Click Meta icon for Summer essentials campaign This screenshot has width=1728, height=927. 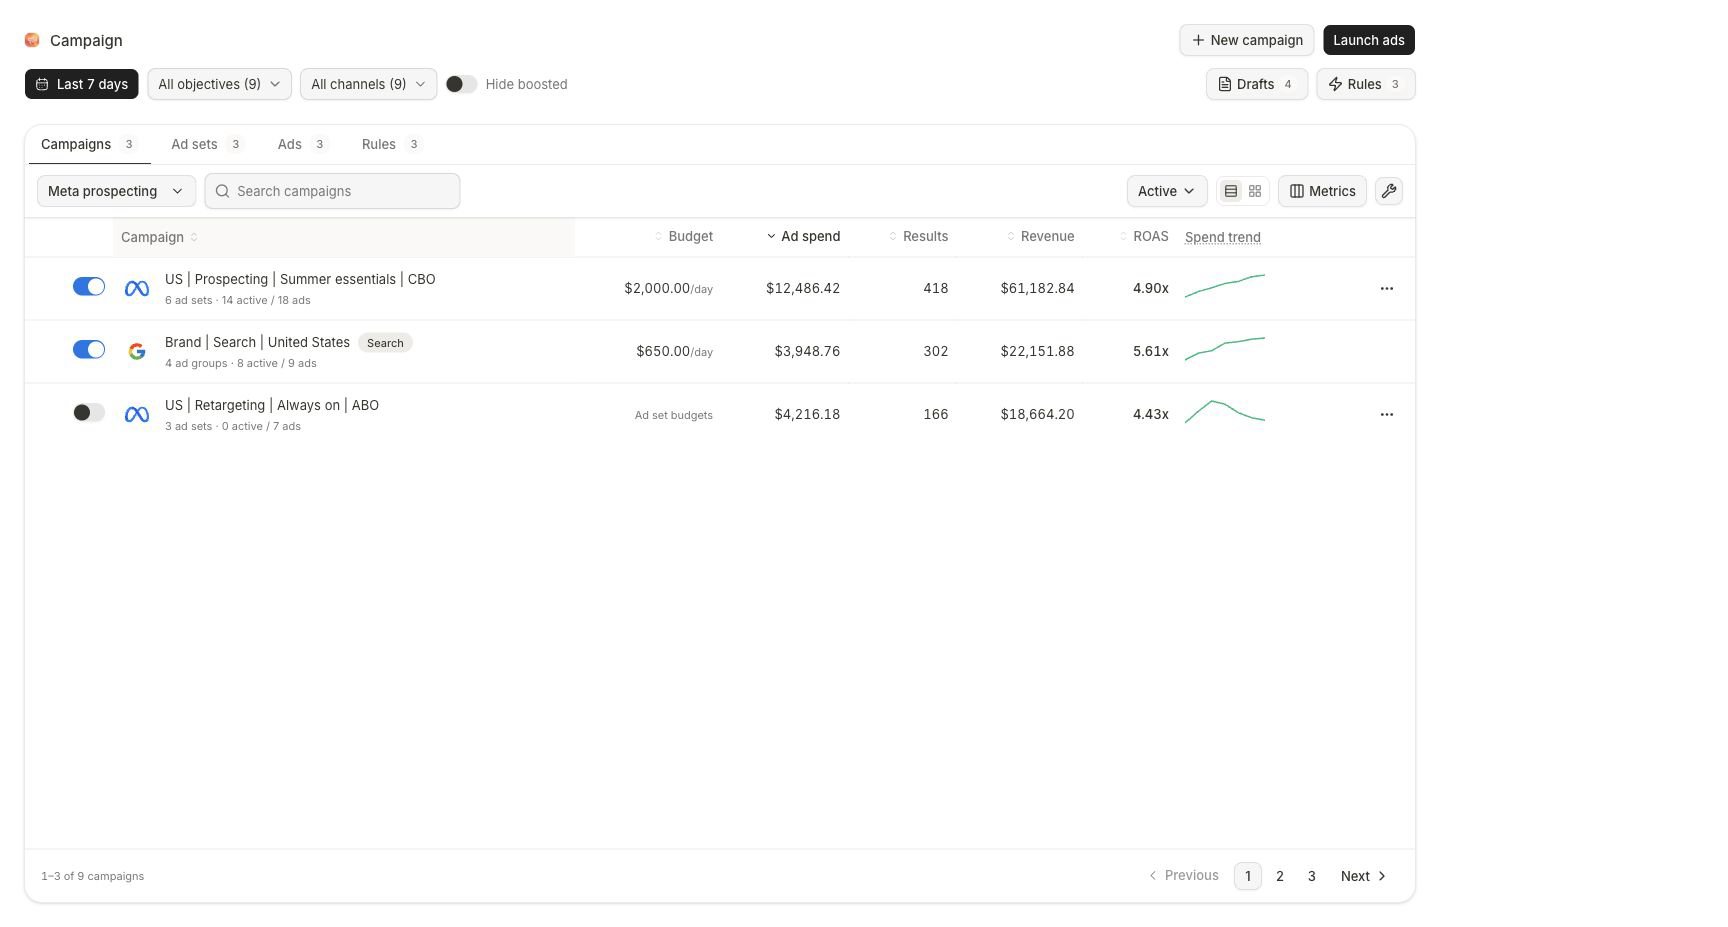coord(137,288)
